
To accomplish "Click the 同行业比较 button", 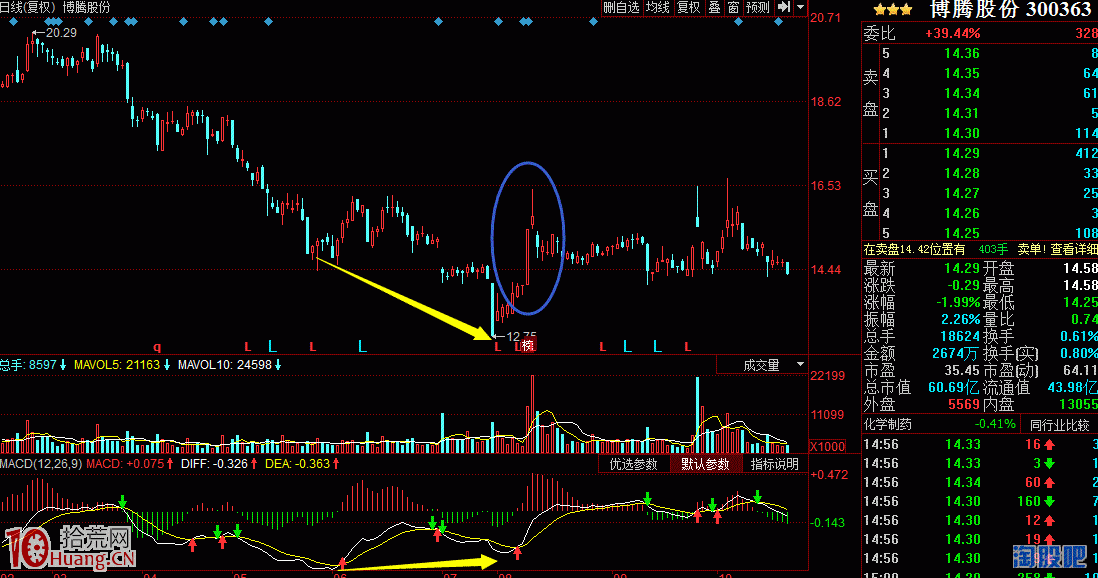I will (x=1059, y=425).
